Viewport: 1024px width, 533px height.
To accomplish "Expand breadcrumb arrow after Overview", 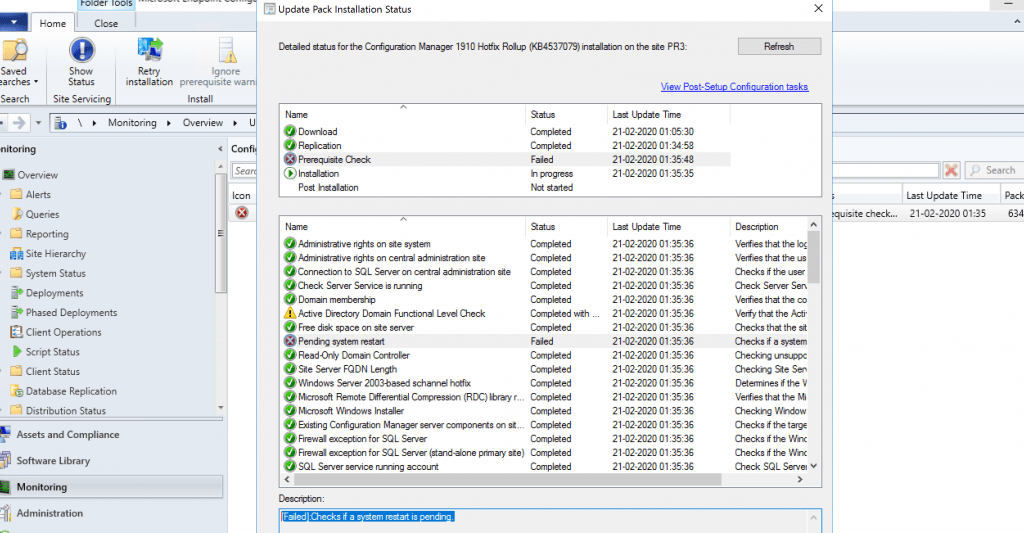I will (x=237, y=123).
